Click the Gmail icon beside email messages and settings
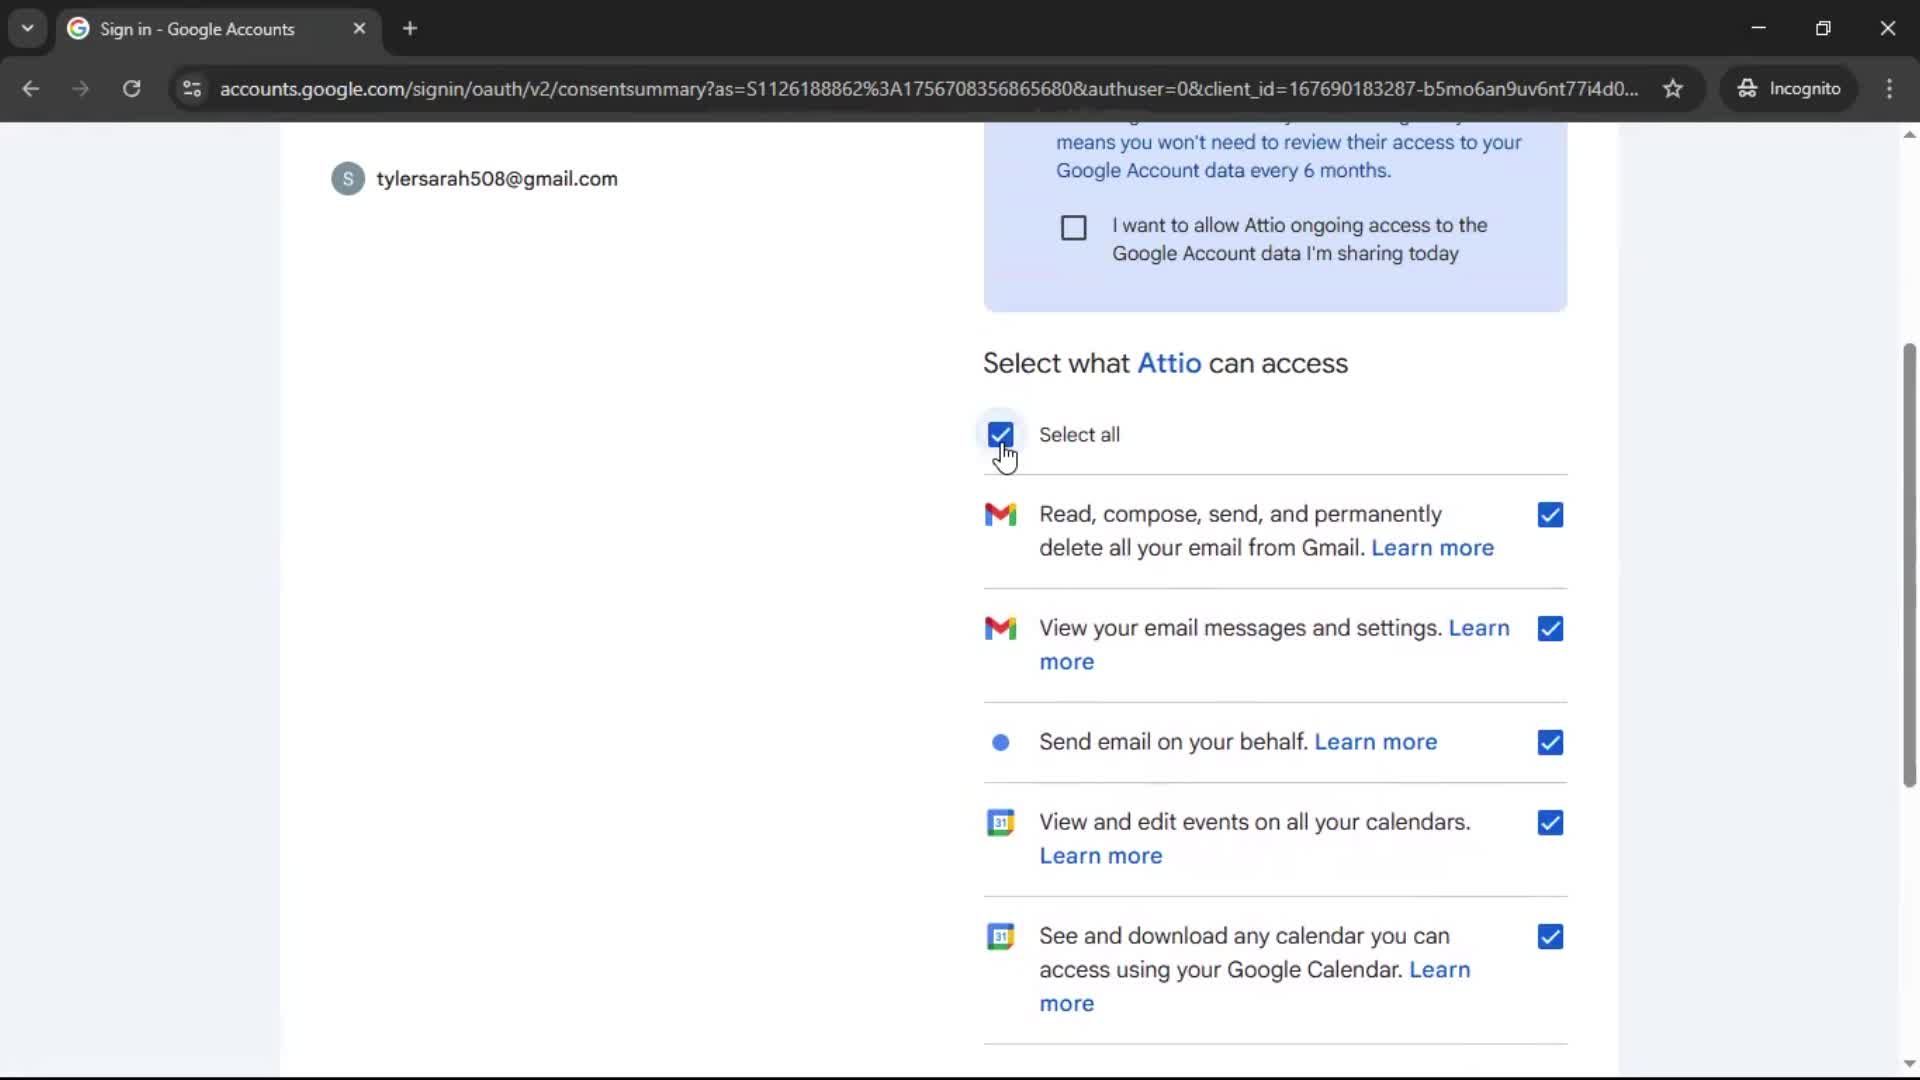The image size is (1920, 1080). [1001, 628]
